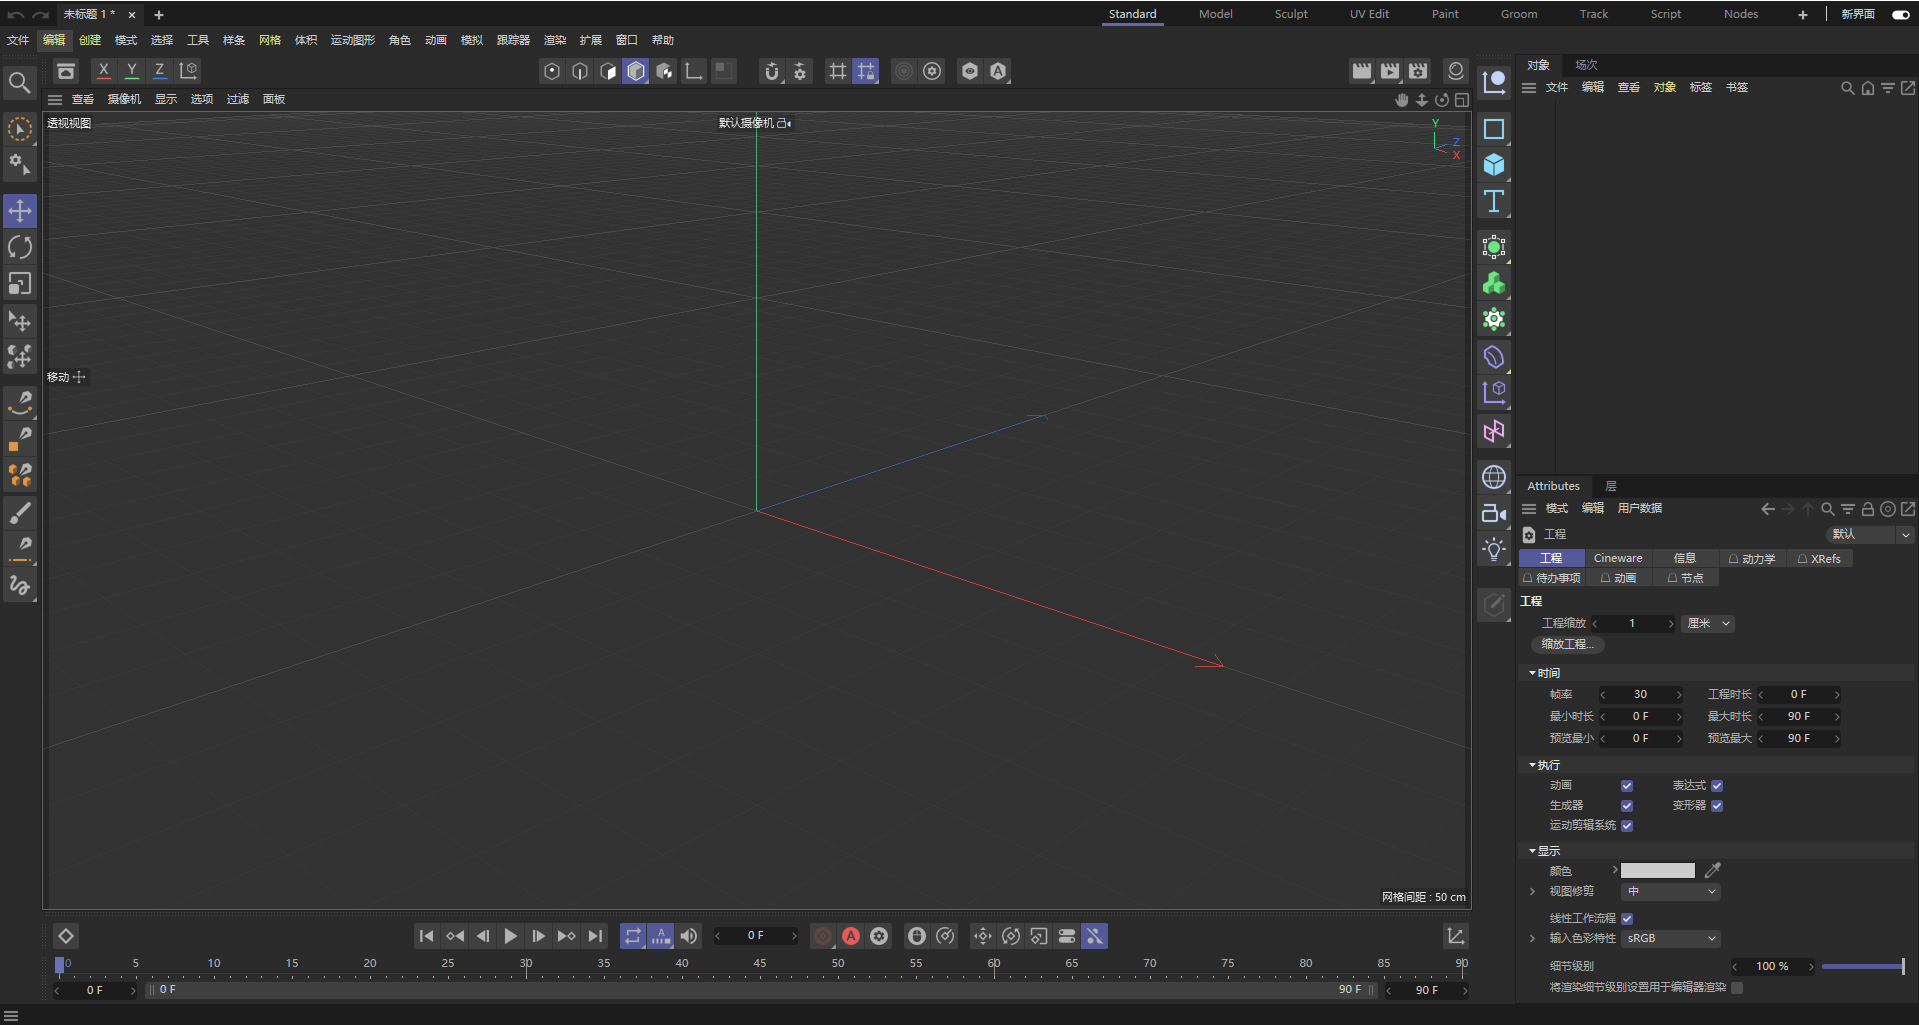Add a Light object
Screen dimensions: 1919x1025
tap(1494, 549)
